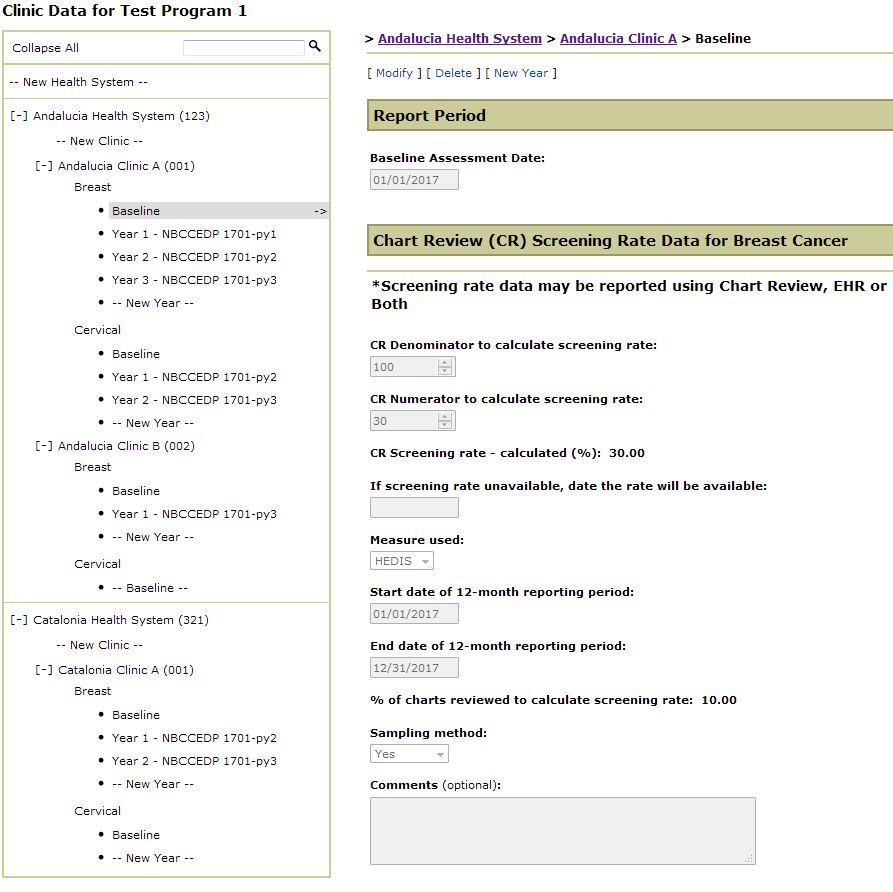Click the Comments text area
This screenshot has height=892, width=893.
(562, 830)
